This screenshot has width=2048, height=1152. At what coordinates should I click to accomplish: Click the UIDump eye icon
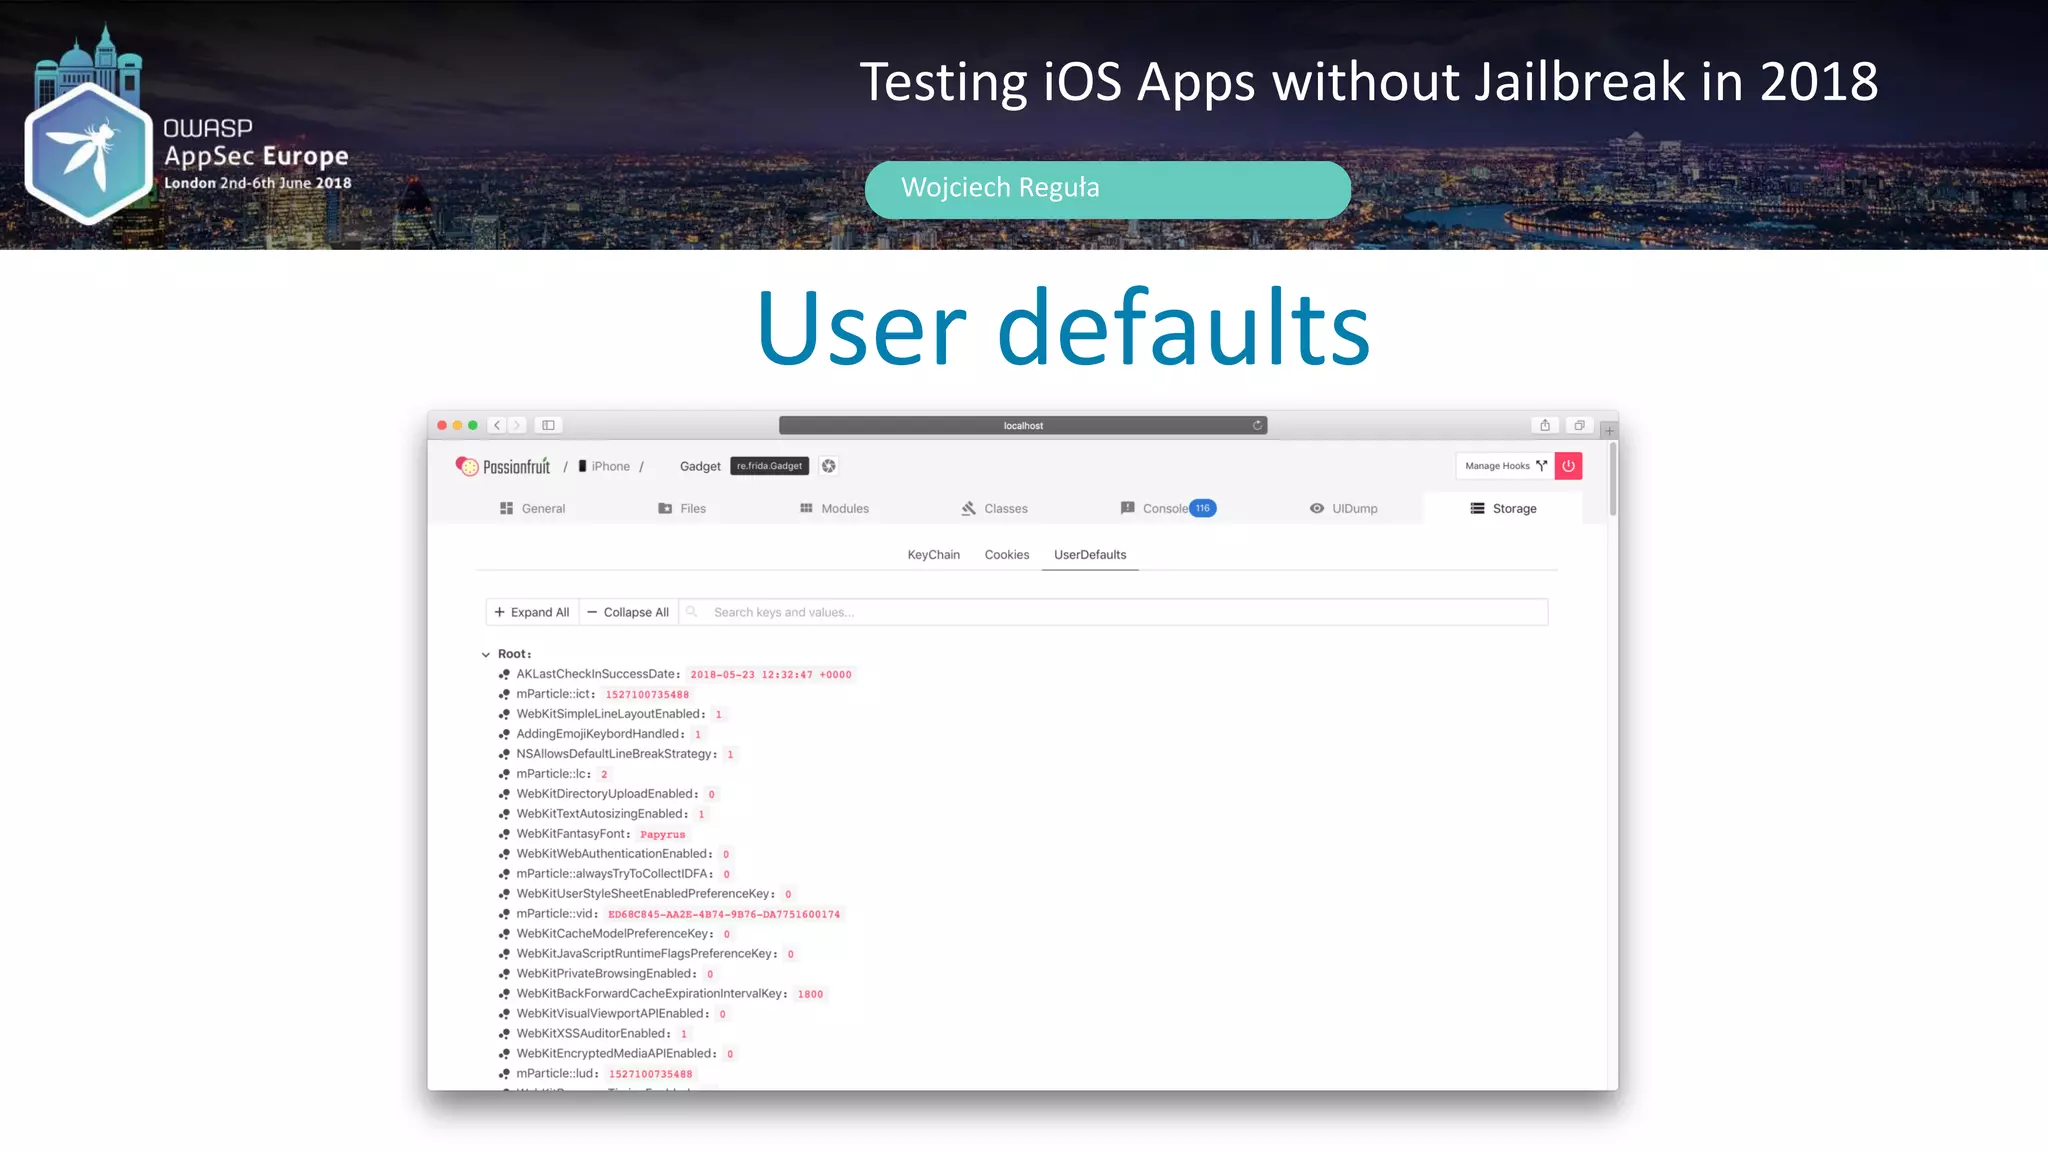1317,509
